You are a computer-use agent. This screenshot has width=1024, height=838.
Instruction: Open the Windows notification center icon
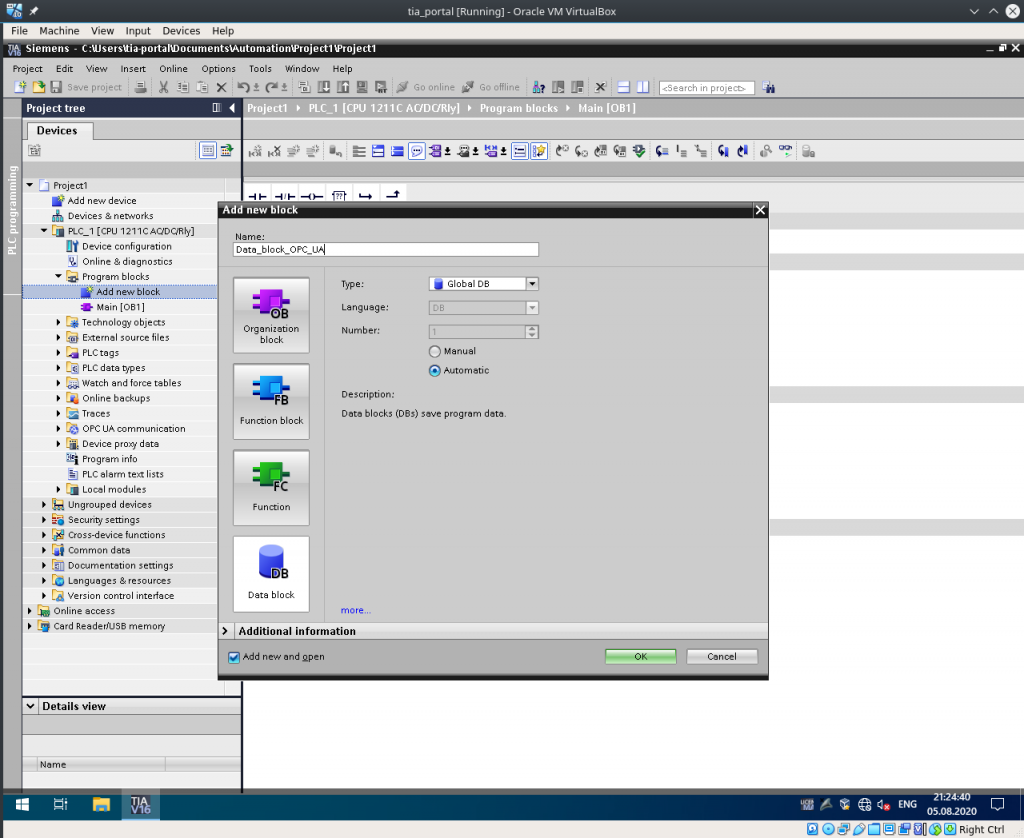point(997,804)
